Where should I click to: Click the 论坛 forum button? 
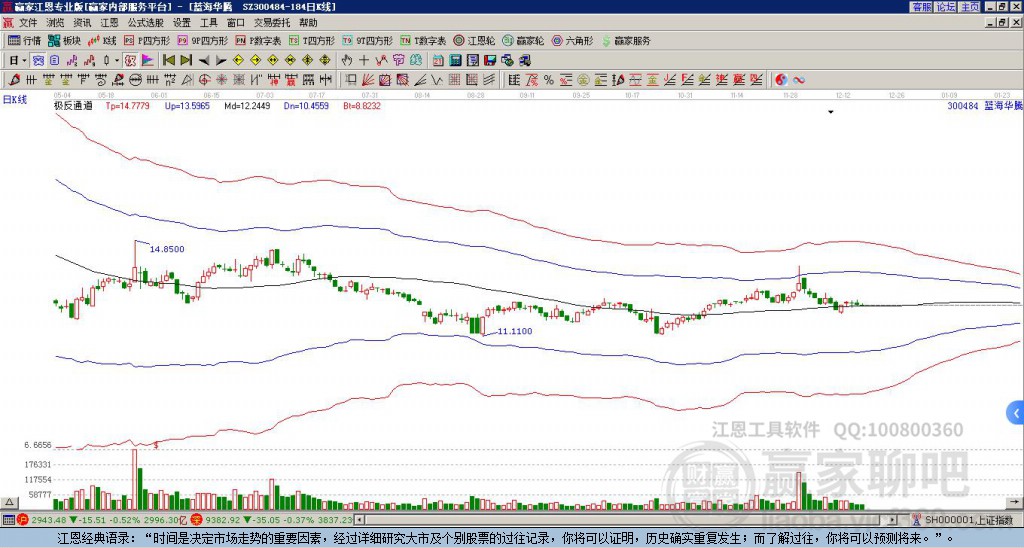pos(946,7)
